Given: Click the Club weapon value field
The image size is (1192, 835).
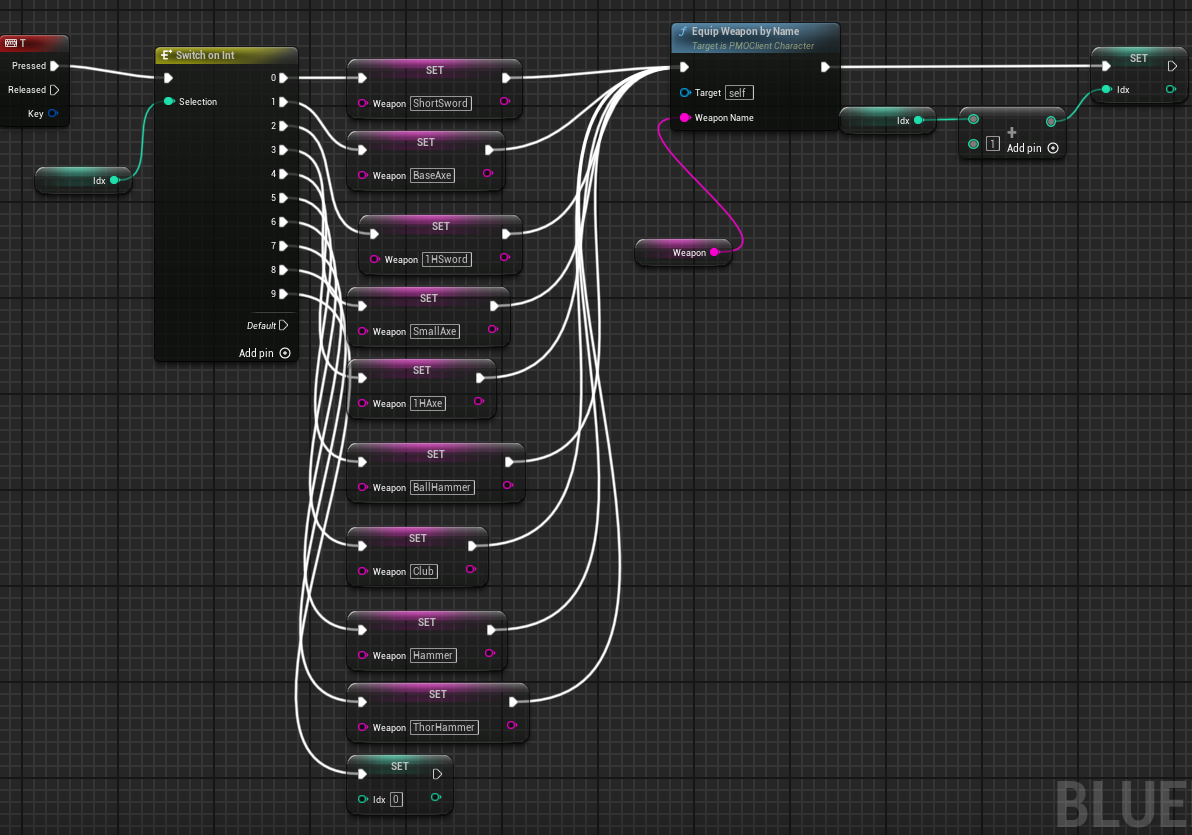Looking at the screenshot, I should coord(423,571).
